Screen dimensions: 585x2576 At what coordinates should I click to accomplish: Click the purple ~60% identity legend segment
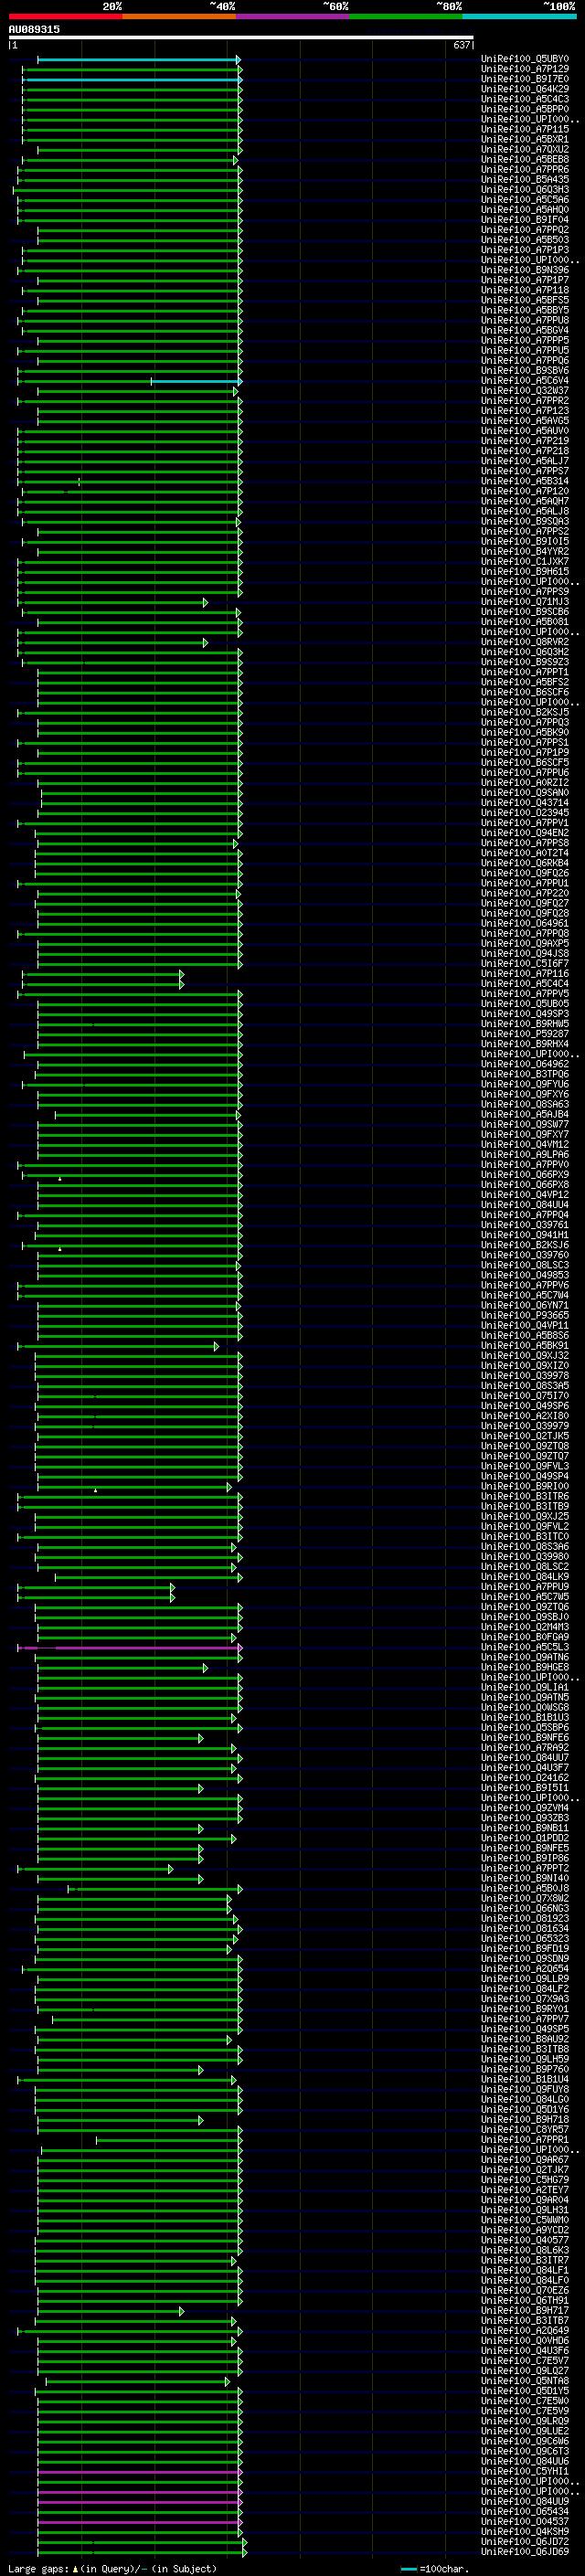292,16
